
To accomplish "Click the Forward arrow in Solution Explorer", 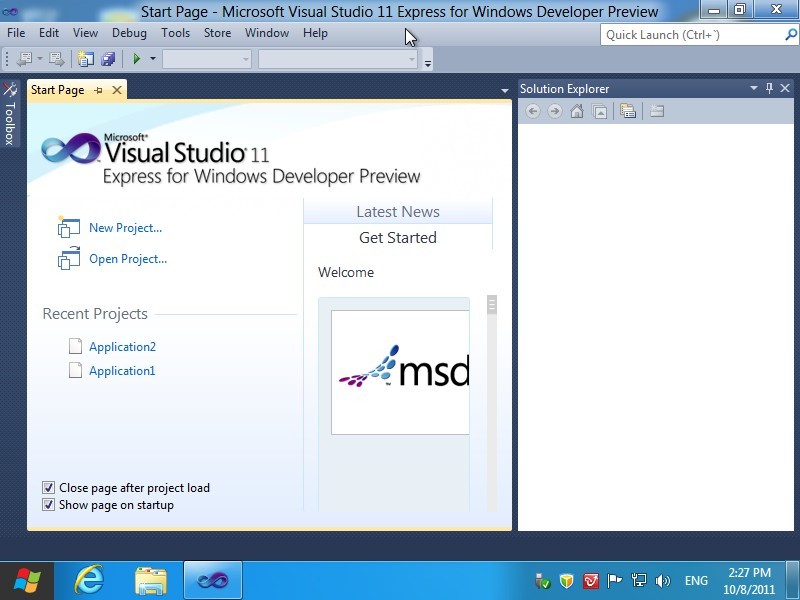I will pyautogui.click(x=555, y=111).
